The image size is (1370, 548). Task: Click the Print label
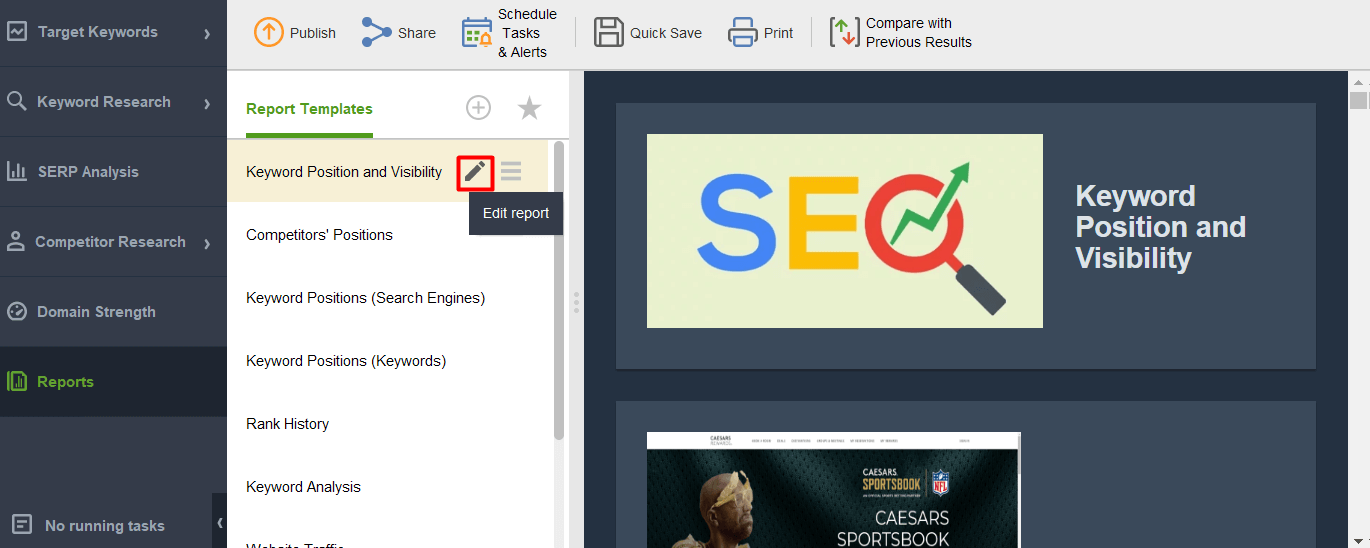tap(778, 33)
